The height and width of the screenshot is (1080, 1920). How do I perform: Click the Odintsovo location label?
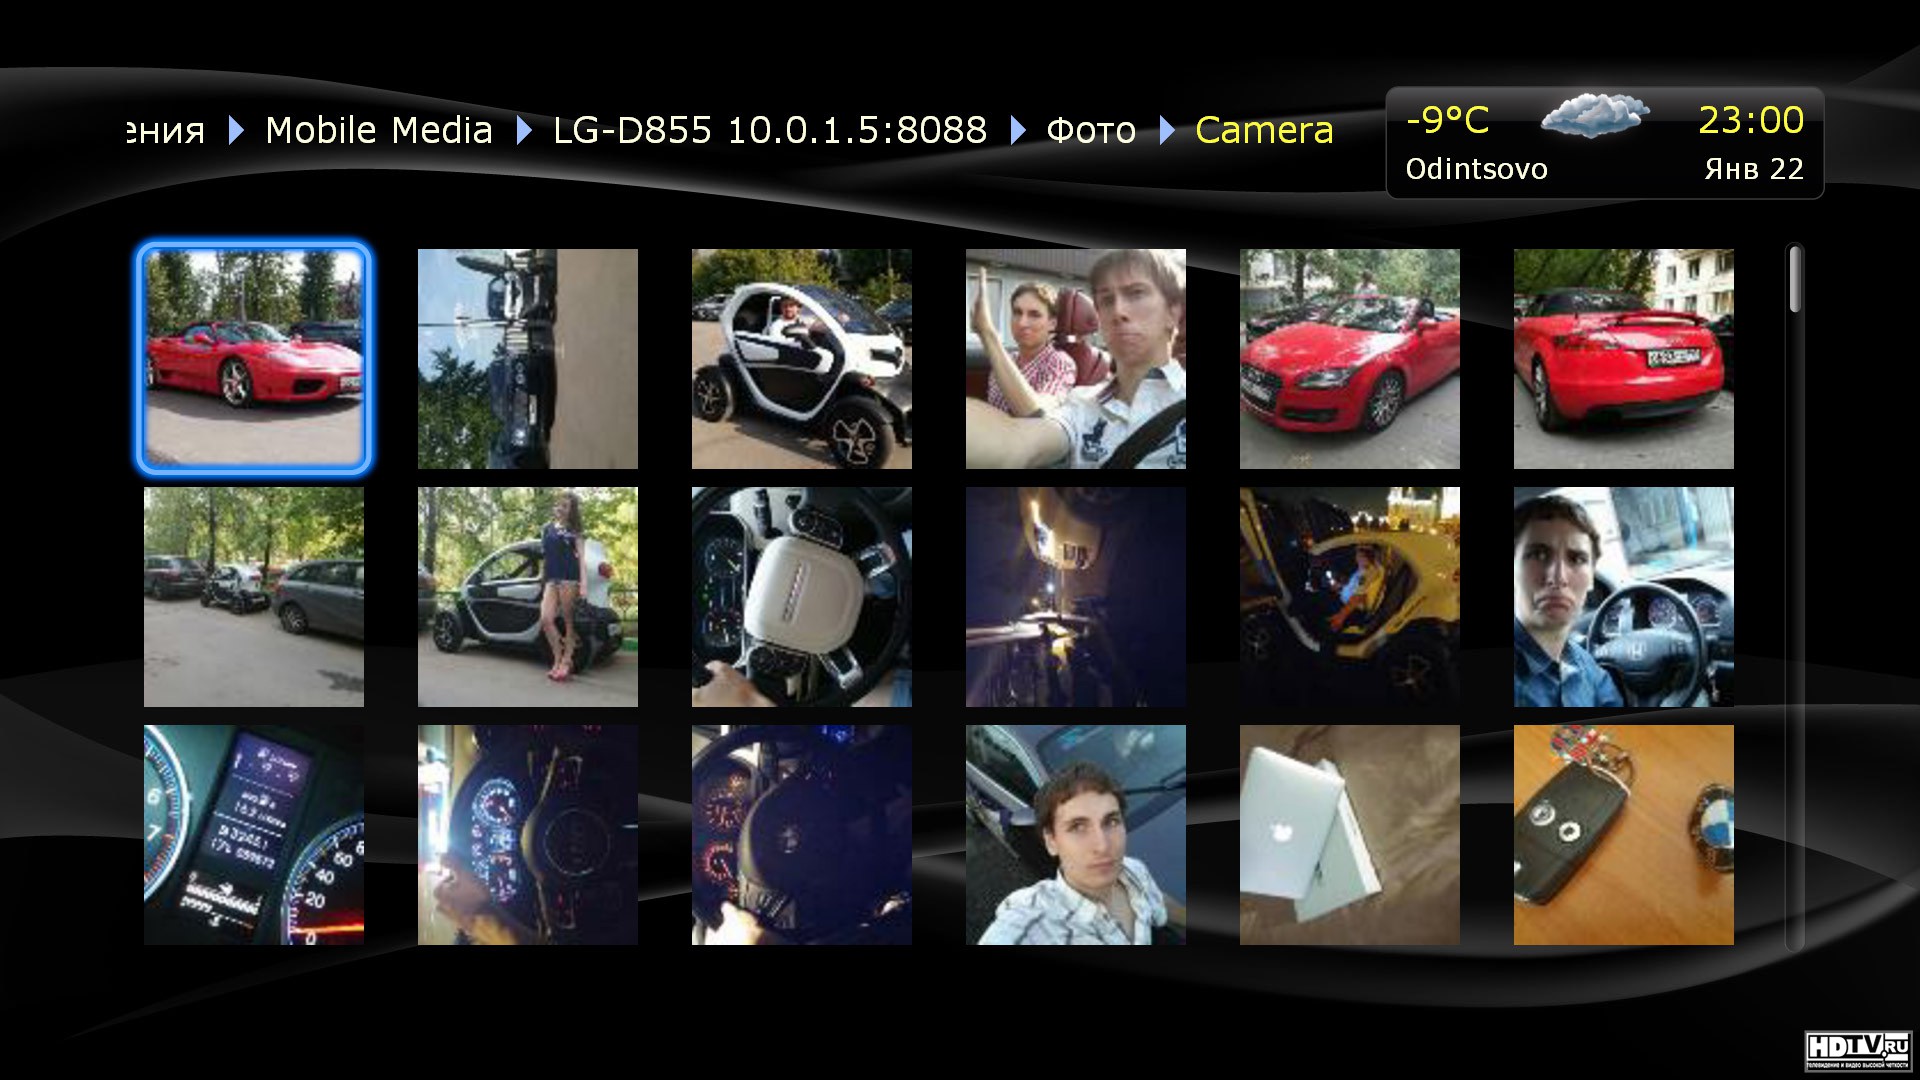point(1476,169)
